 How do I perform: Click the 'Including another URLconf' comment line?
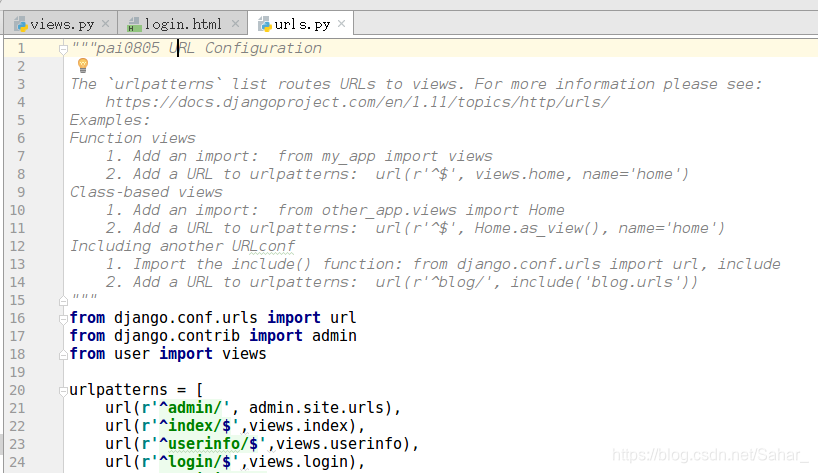pos(182,246)
